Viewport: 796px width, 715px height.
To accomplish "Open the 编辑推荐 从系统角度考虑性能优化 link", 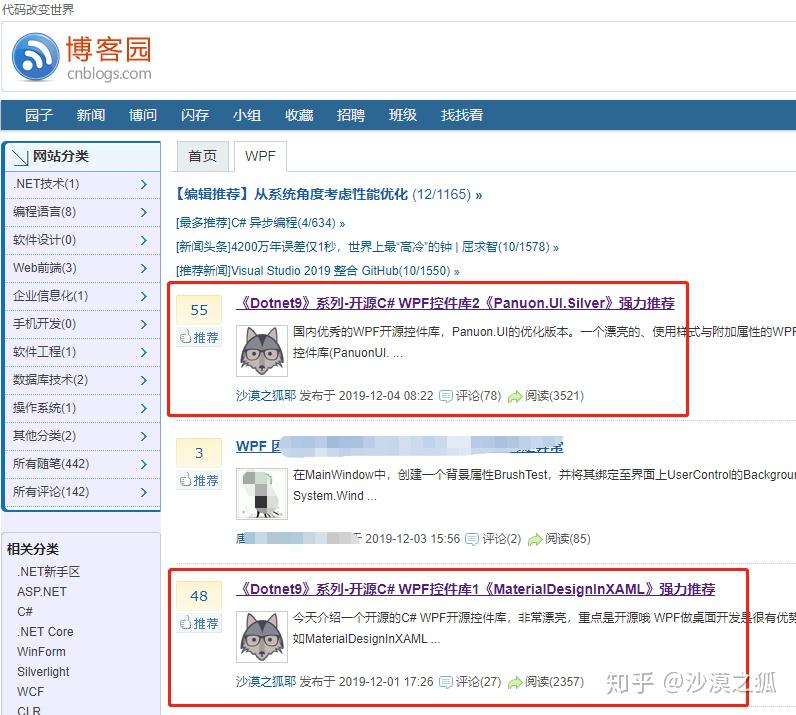I will coord(328,194).
